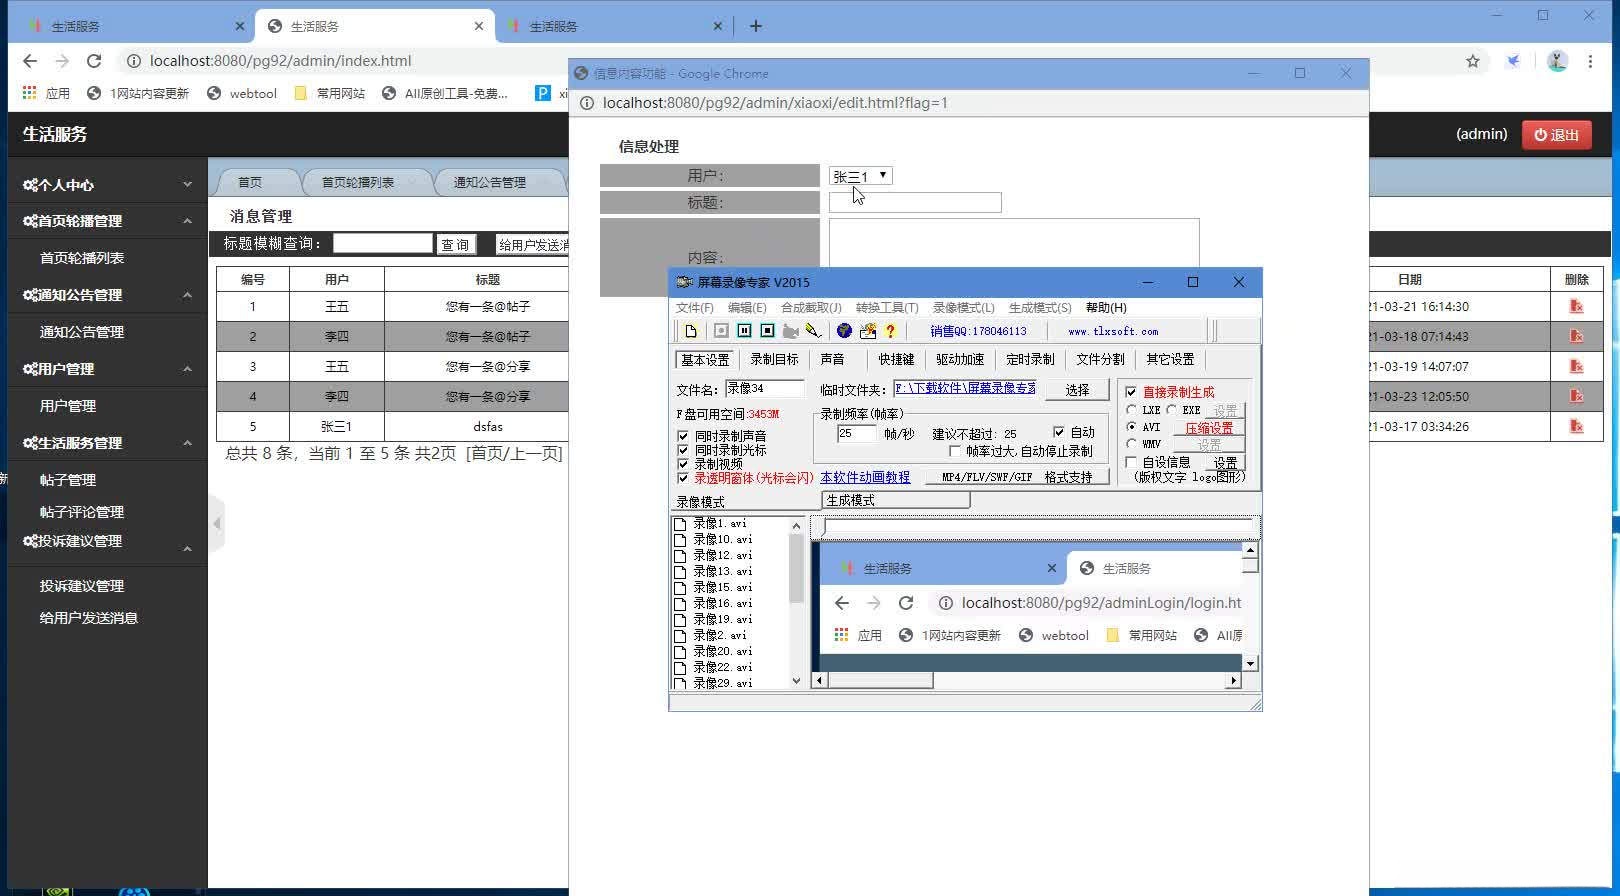Select the WMV format radio button
Image resolution: width=1620 pixels, height=896 pixels.
(1131, 444)
